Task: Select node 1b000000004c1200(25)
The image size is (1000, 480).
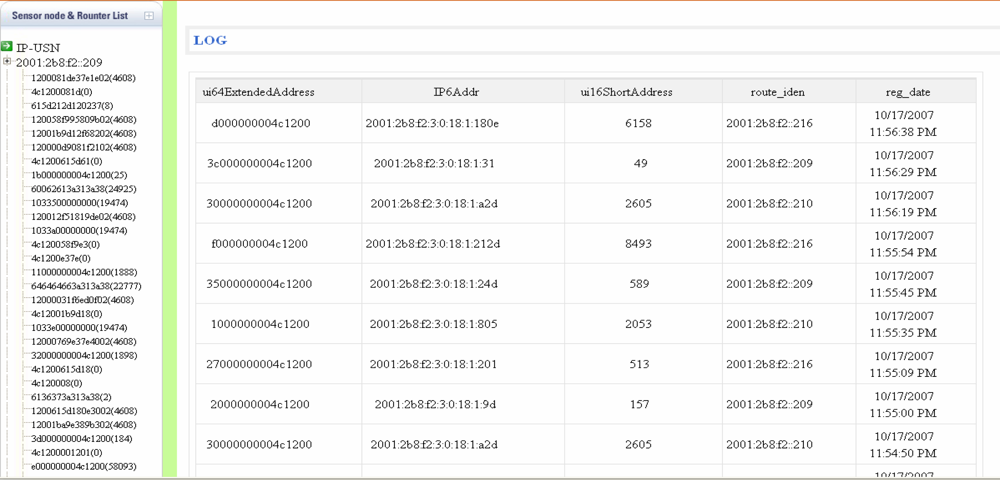Action: 80,175
